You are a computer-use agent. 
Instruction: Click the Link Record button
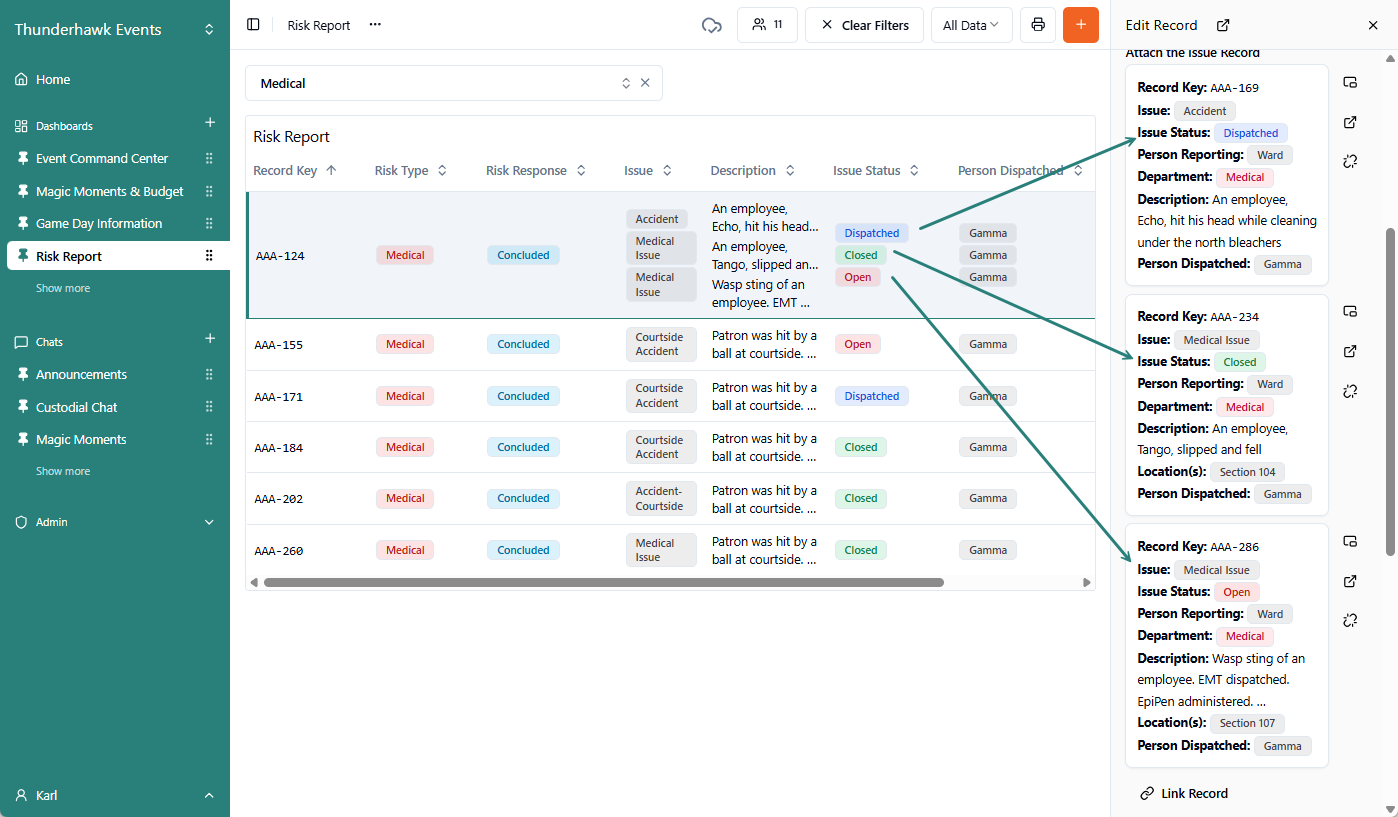pyautogui.click(x=1184, y=793)
